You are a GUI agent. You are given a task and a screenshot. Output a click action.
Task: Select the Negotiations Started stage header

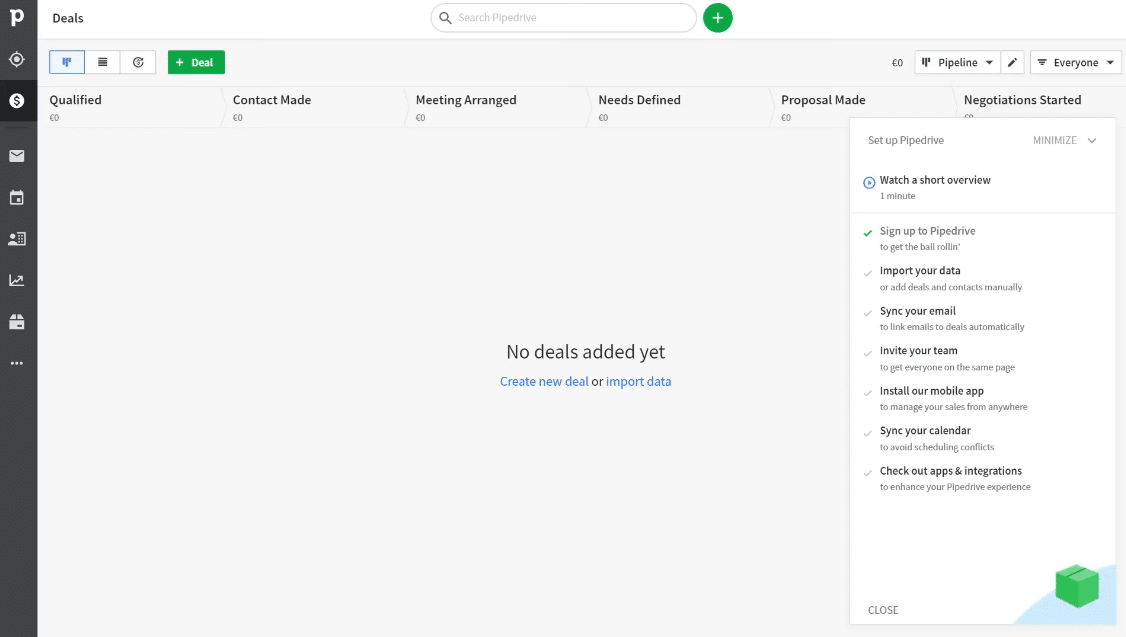pos(1023,101)
